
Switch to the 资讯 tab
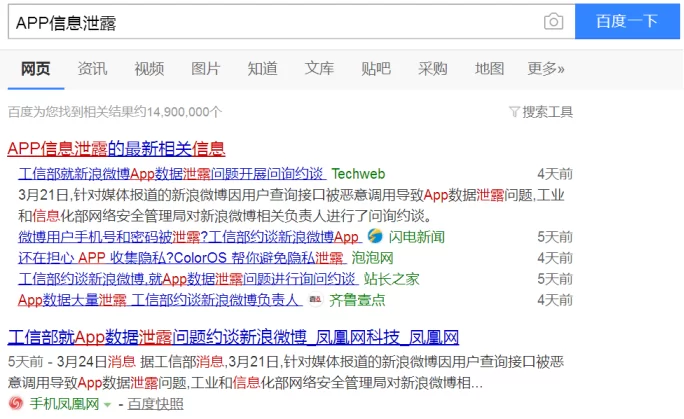92,68
